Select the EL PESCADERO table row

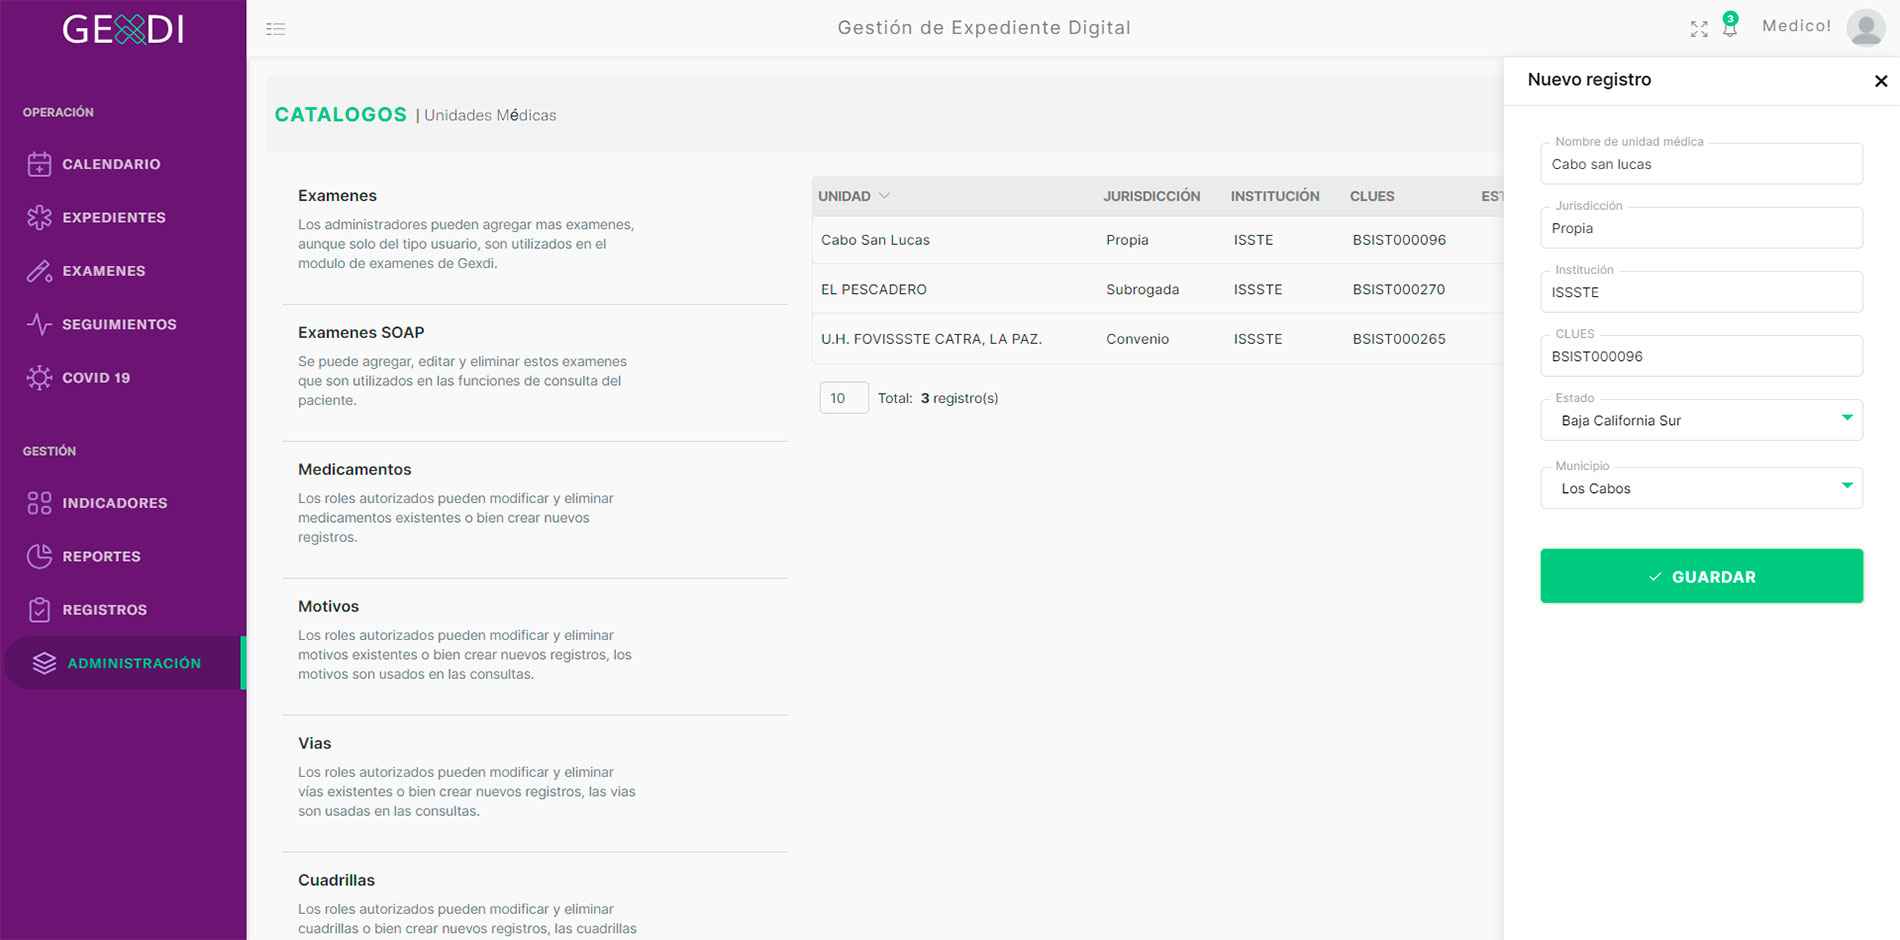click(1157, 289)
